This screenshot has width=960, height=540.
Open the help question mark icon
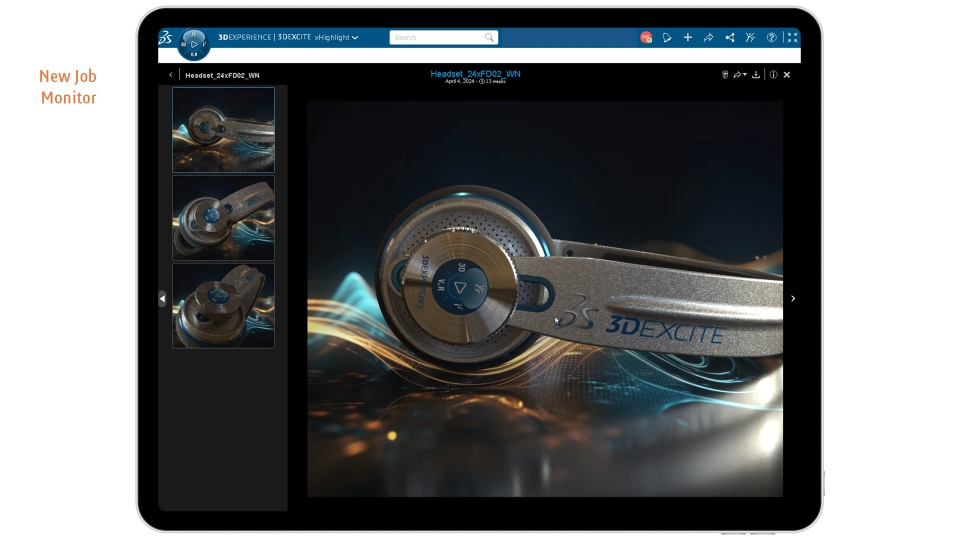[771, 37]
